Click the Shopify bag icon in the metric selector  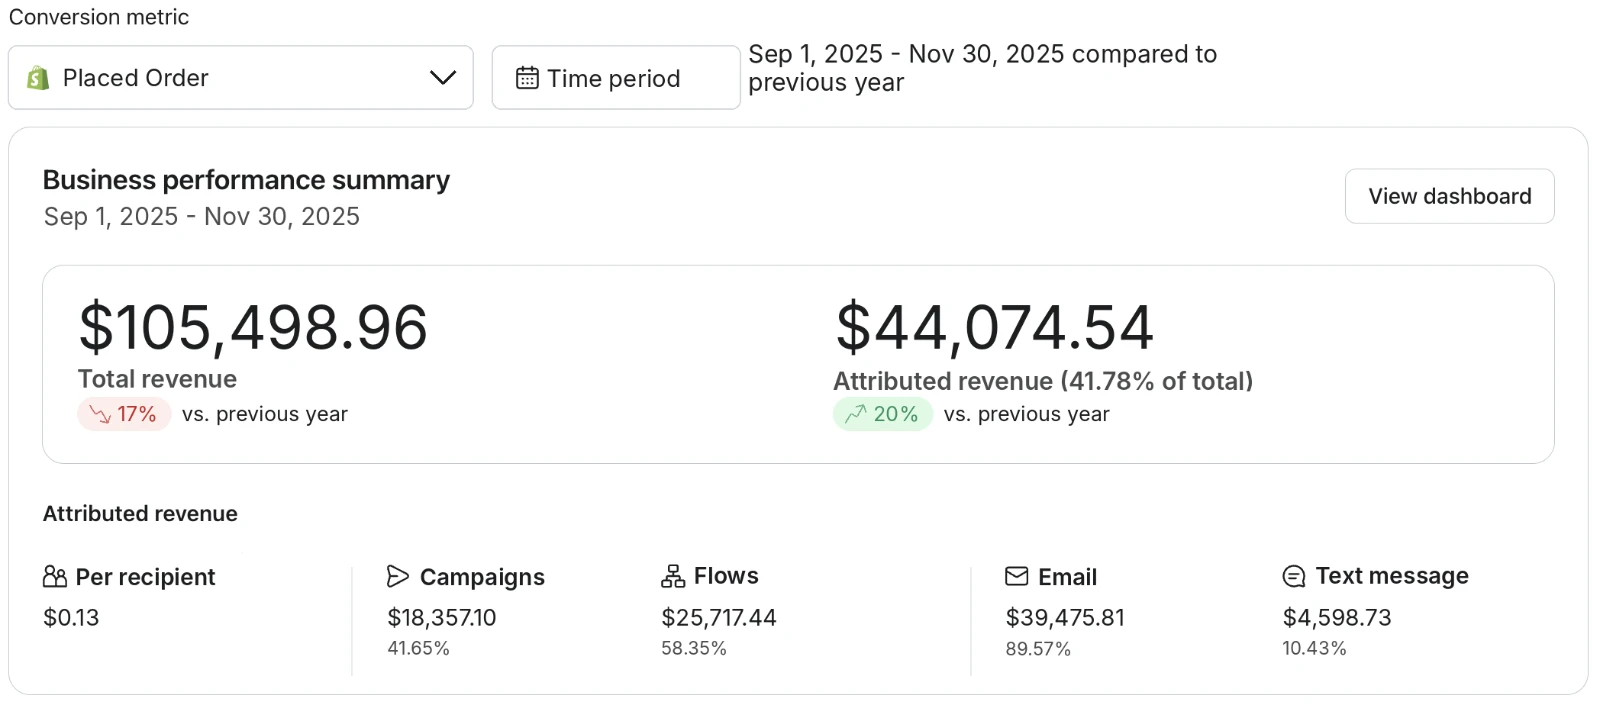[38, 78]
